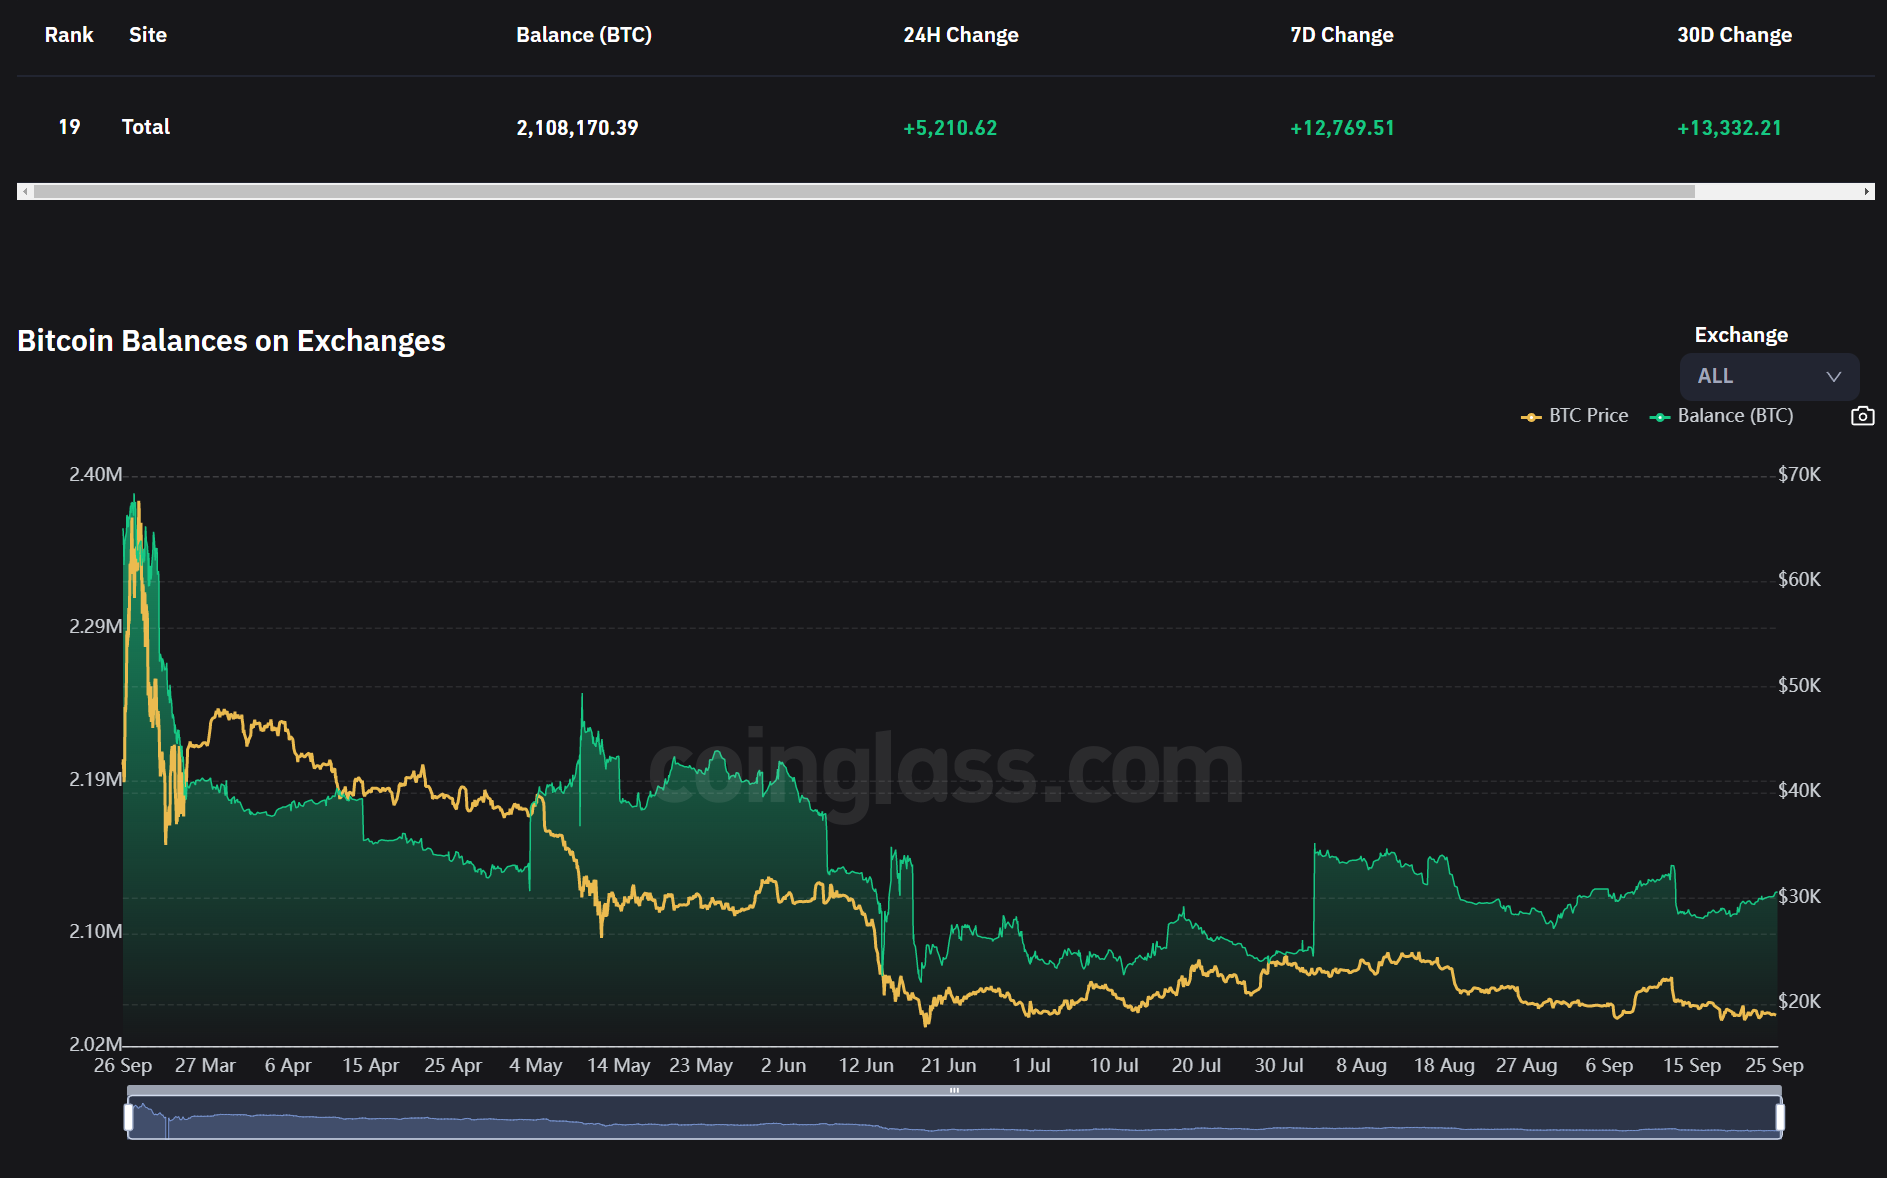Click the 25 Sep label on the date axis
The image size is (1887, 1178).
click(x=1773, y=1065)
